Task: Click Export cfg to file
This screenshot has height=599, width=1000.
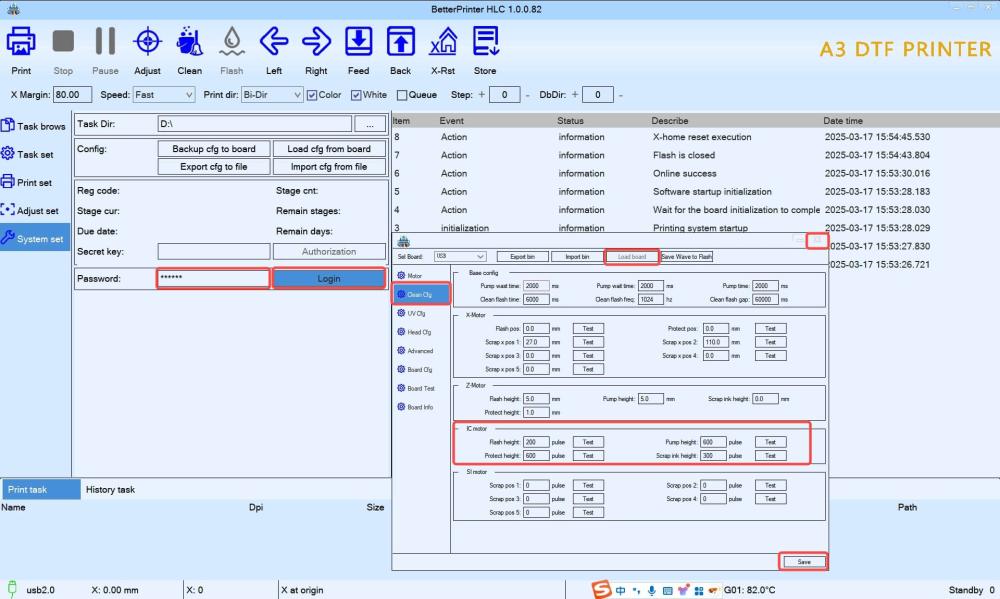Action: click(x=214, y=166)
